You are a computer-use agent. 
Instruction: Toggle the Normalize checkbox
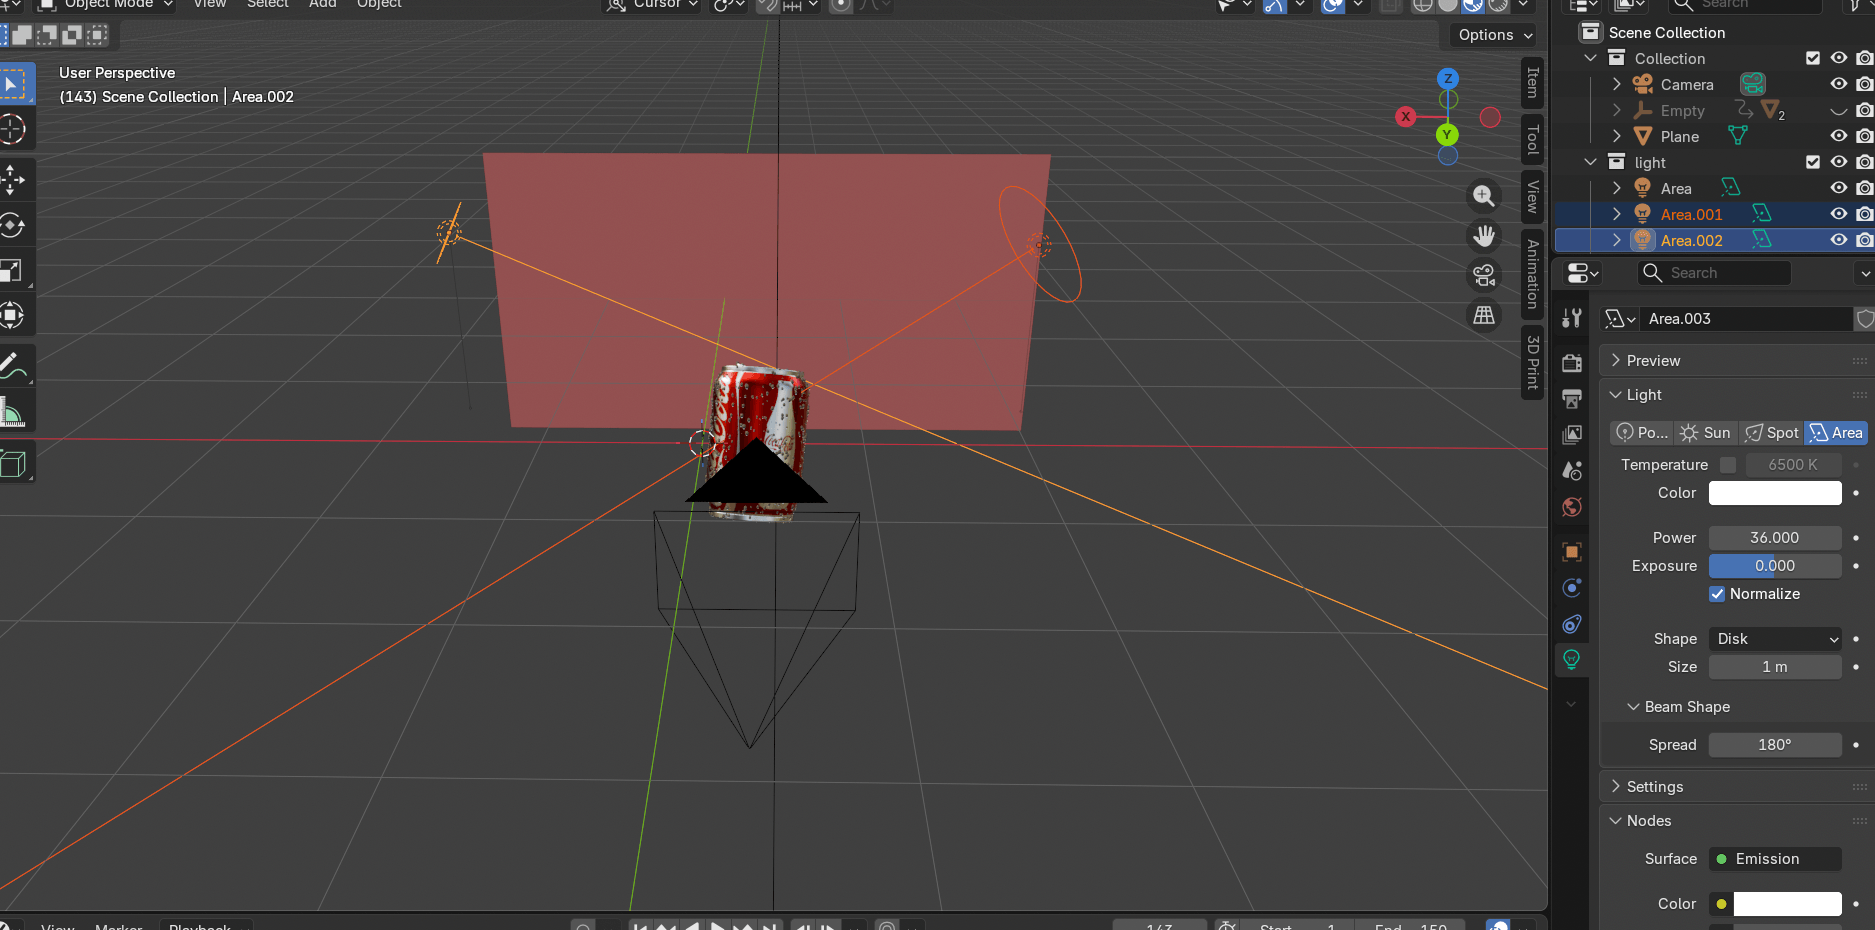[1717, 594]
